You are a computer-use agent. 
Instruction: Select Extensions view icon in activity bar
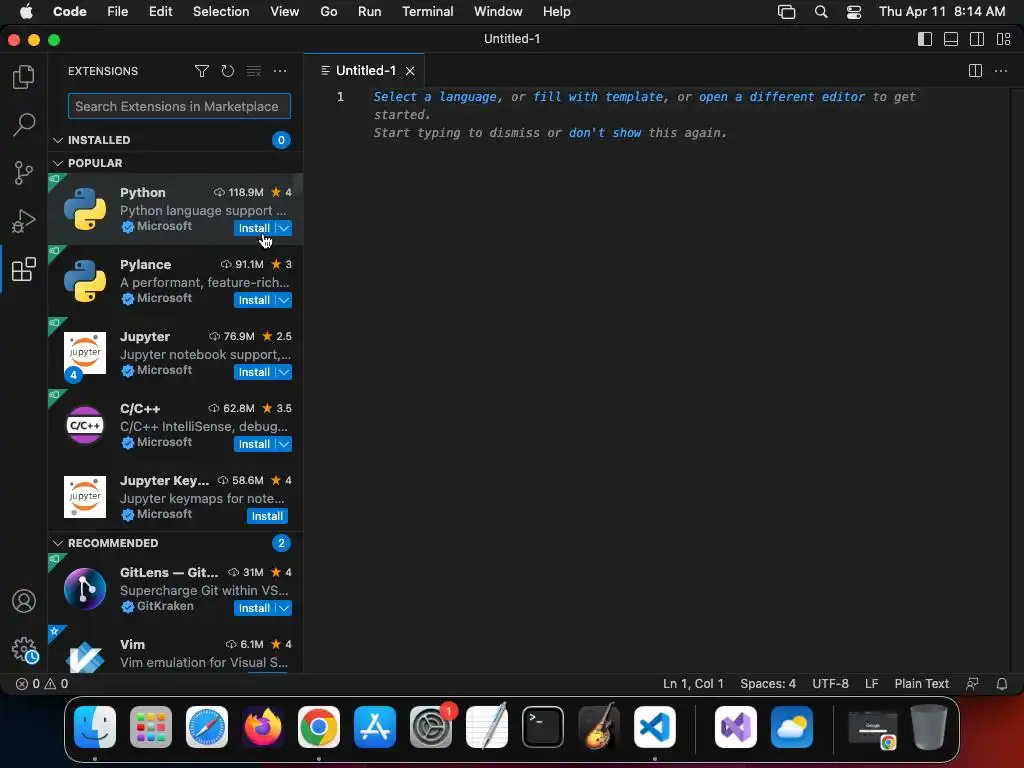[24, 269]
